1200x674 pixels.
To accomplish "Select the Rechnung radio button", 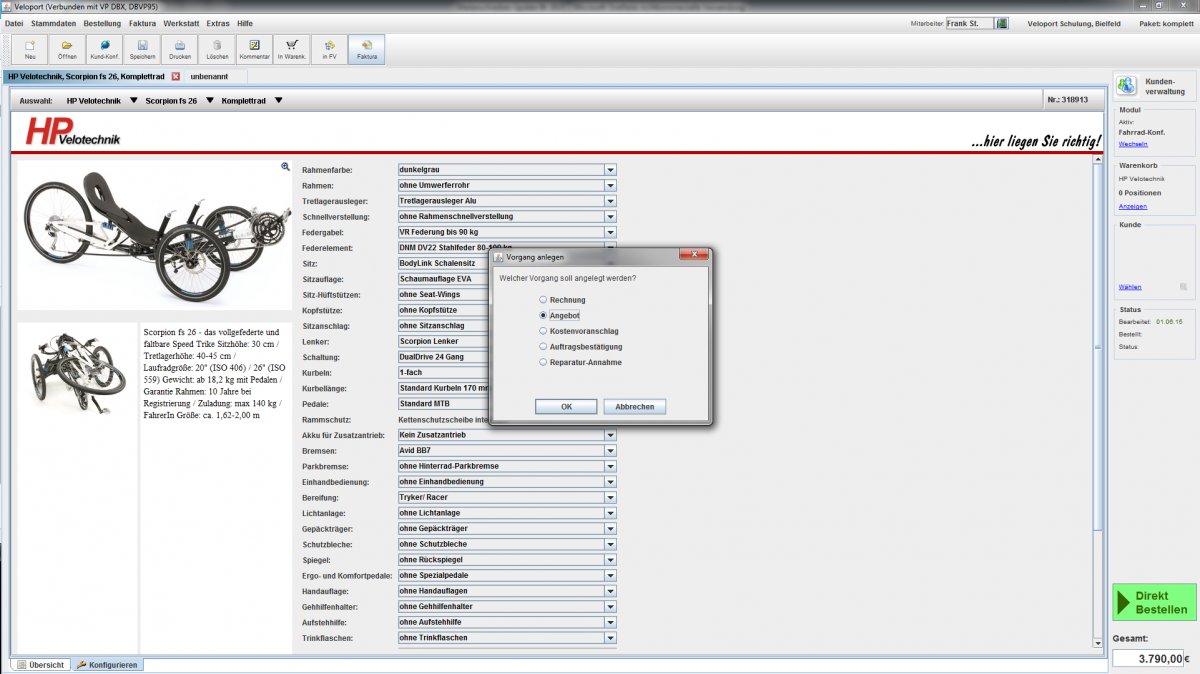I will coord(543,300).
